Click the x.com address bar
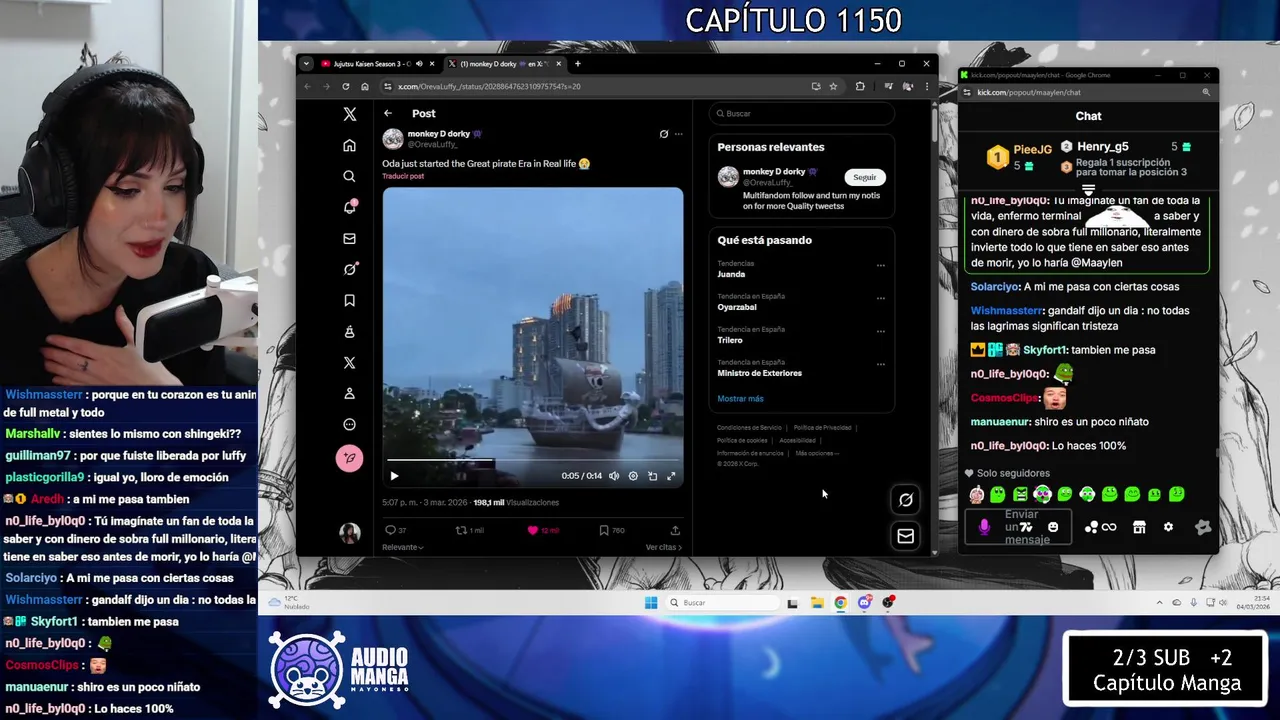The image size is (1280, 720). pos(600,87)
